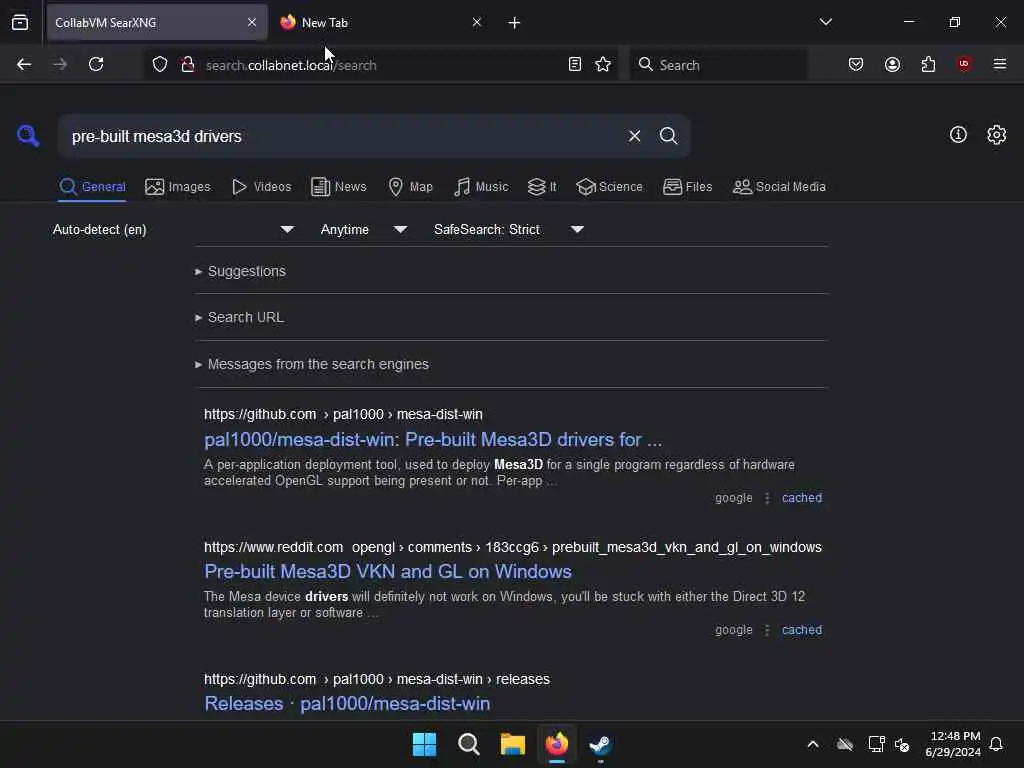
Task: Select the News search category
Action: pos(338,187)
